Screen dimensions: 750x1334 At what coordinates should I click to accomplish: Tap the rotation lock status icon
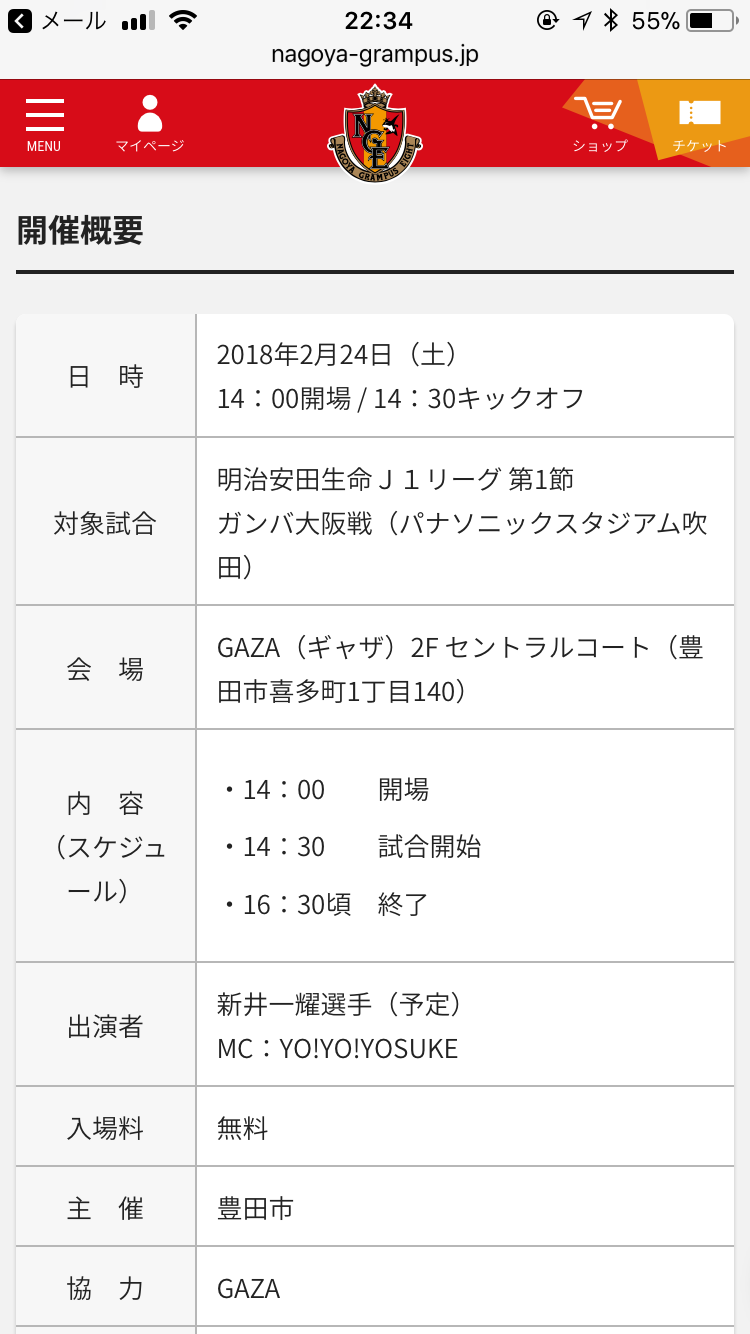547,20
